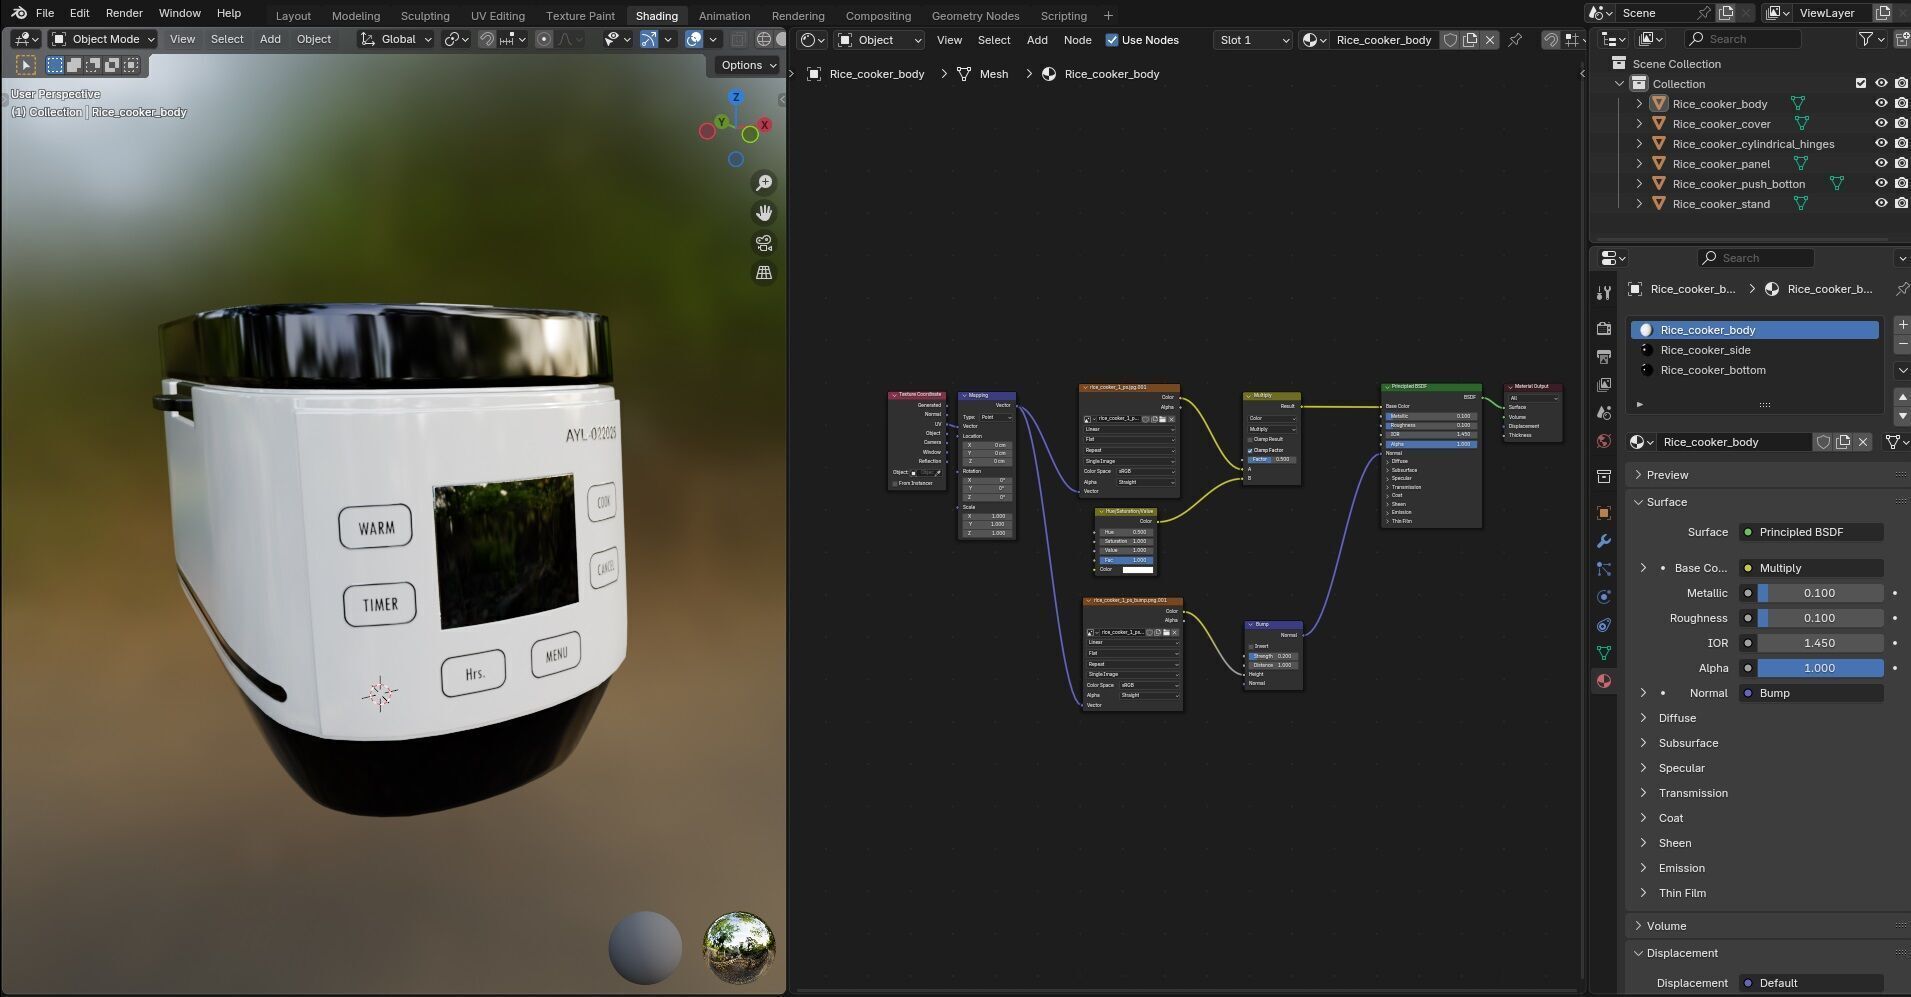Click the Blender logo icon
This screenshot has height=997, width=1911.
(x=19, y=13)
